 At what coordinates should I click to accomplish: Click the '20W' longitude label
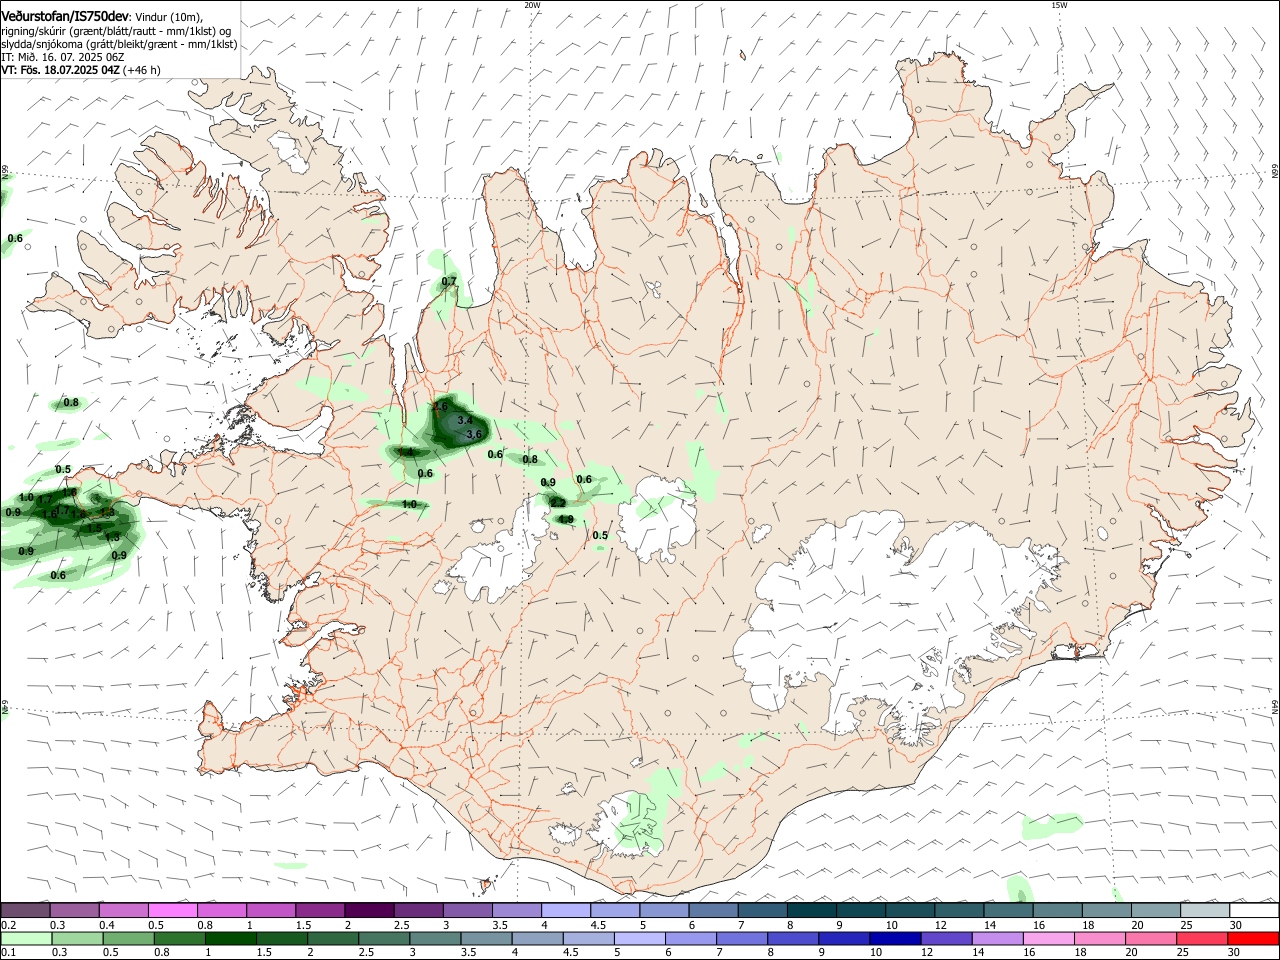click(x=532, y=5)
